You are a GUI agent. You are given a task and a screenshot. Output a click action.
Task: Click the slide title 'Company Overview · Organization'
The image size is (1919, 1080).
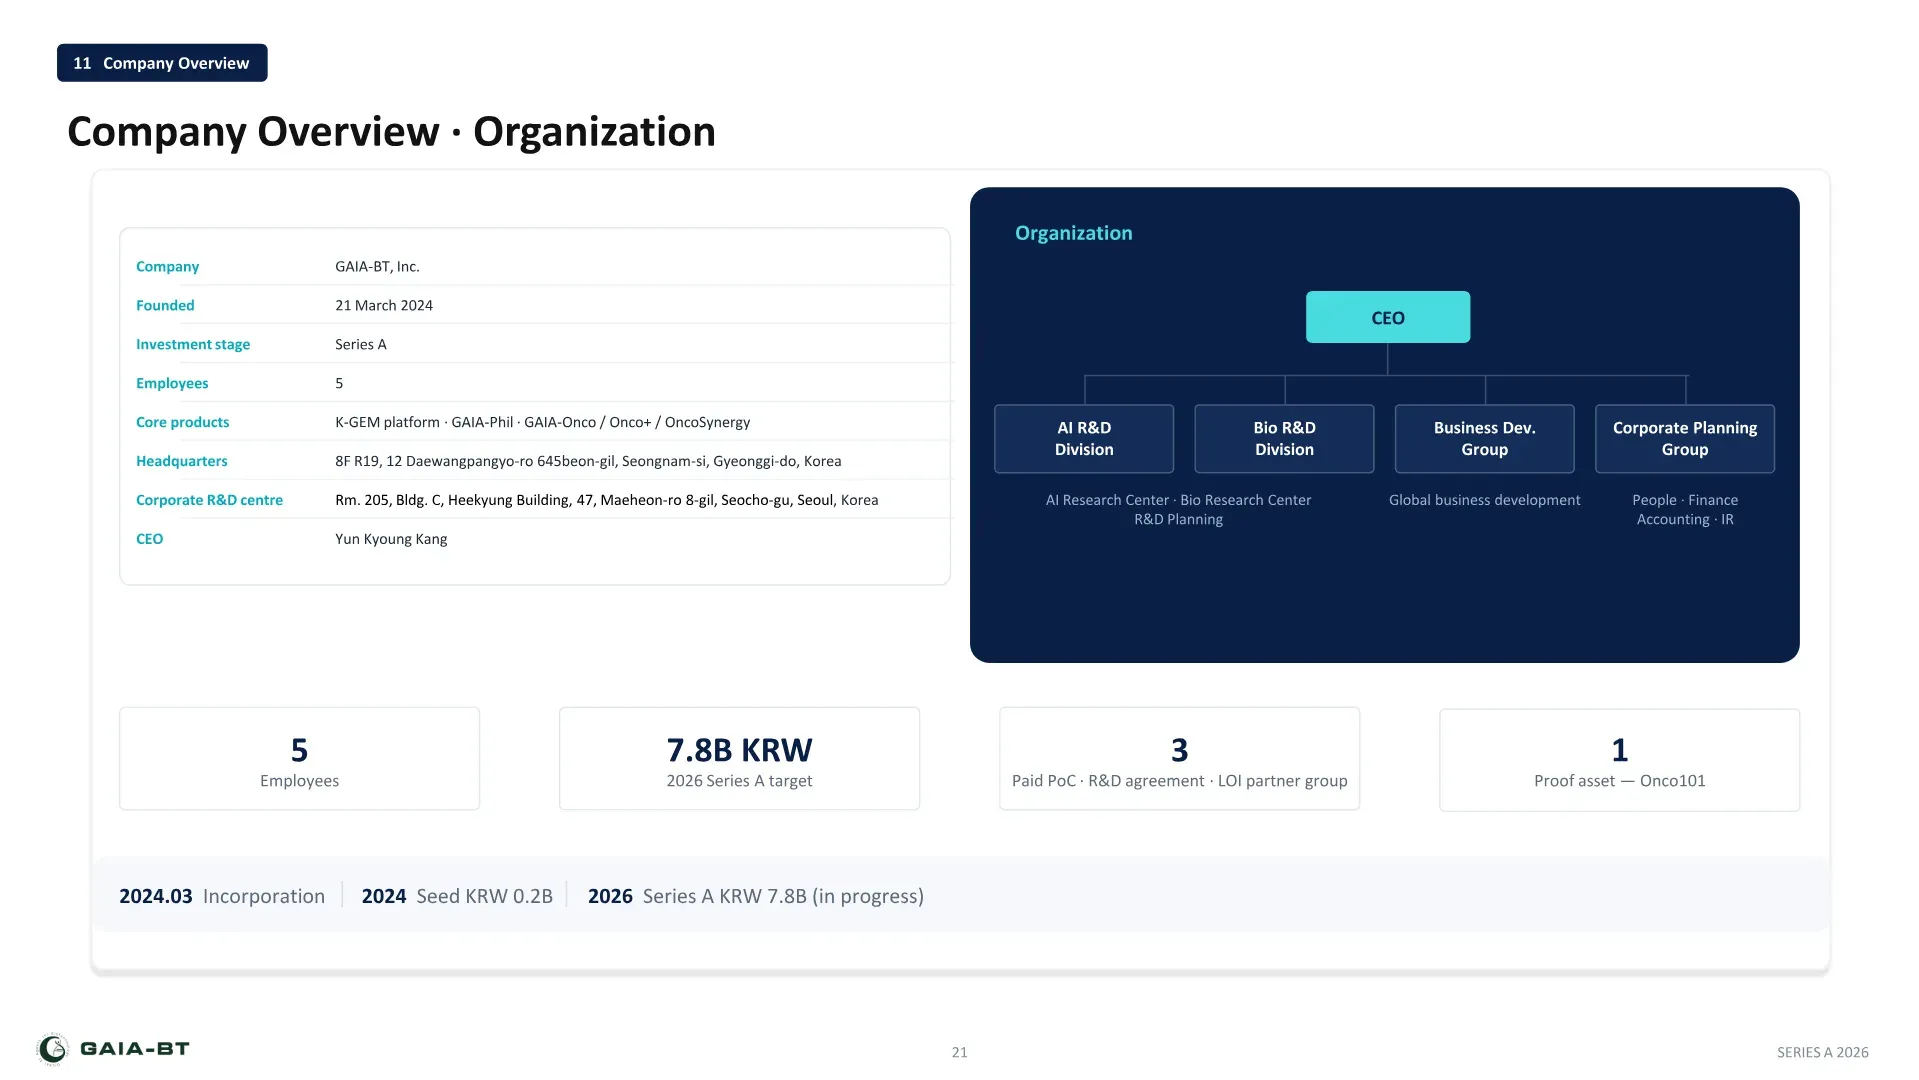391,131
